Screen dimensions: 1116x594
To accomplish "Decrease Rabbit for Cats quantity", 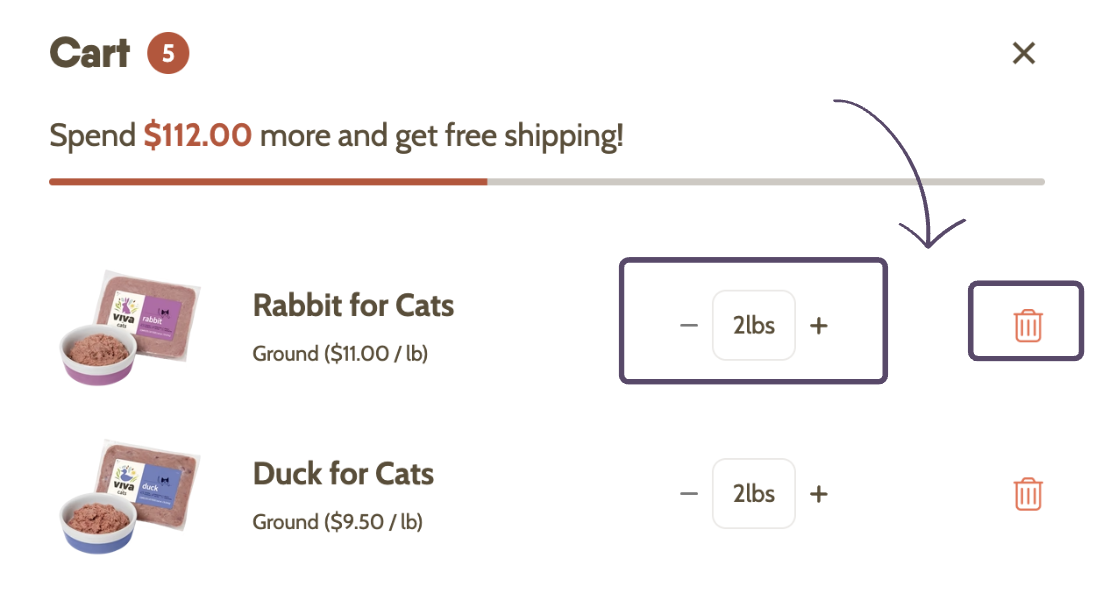I will point(688,326).
